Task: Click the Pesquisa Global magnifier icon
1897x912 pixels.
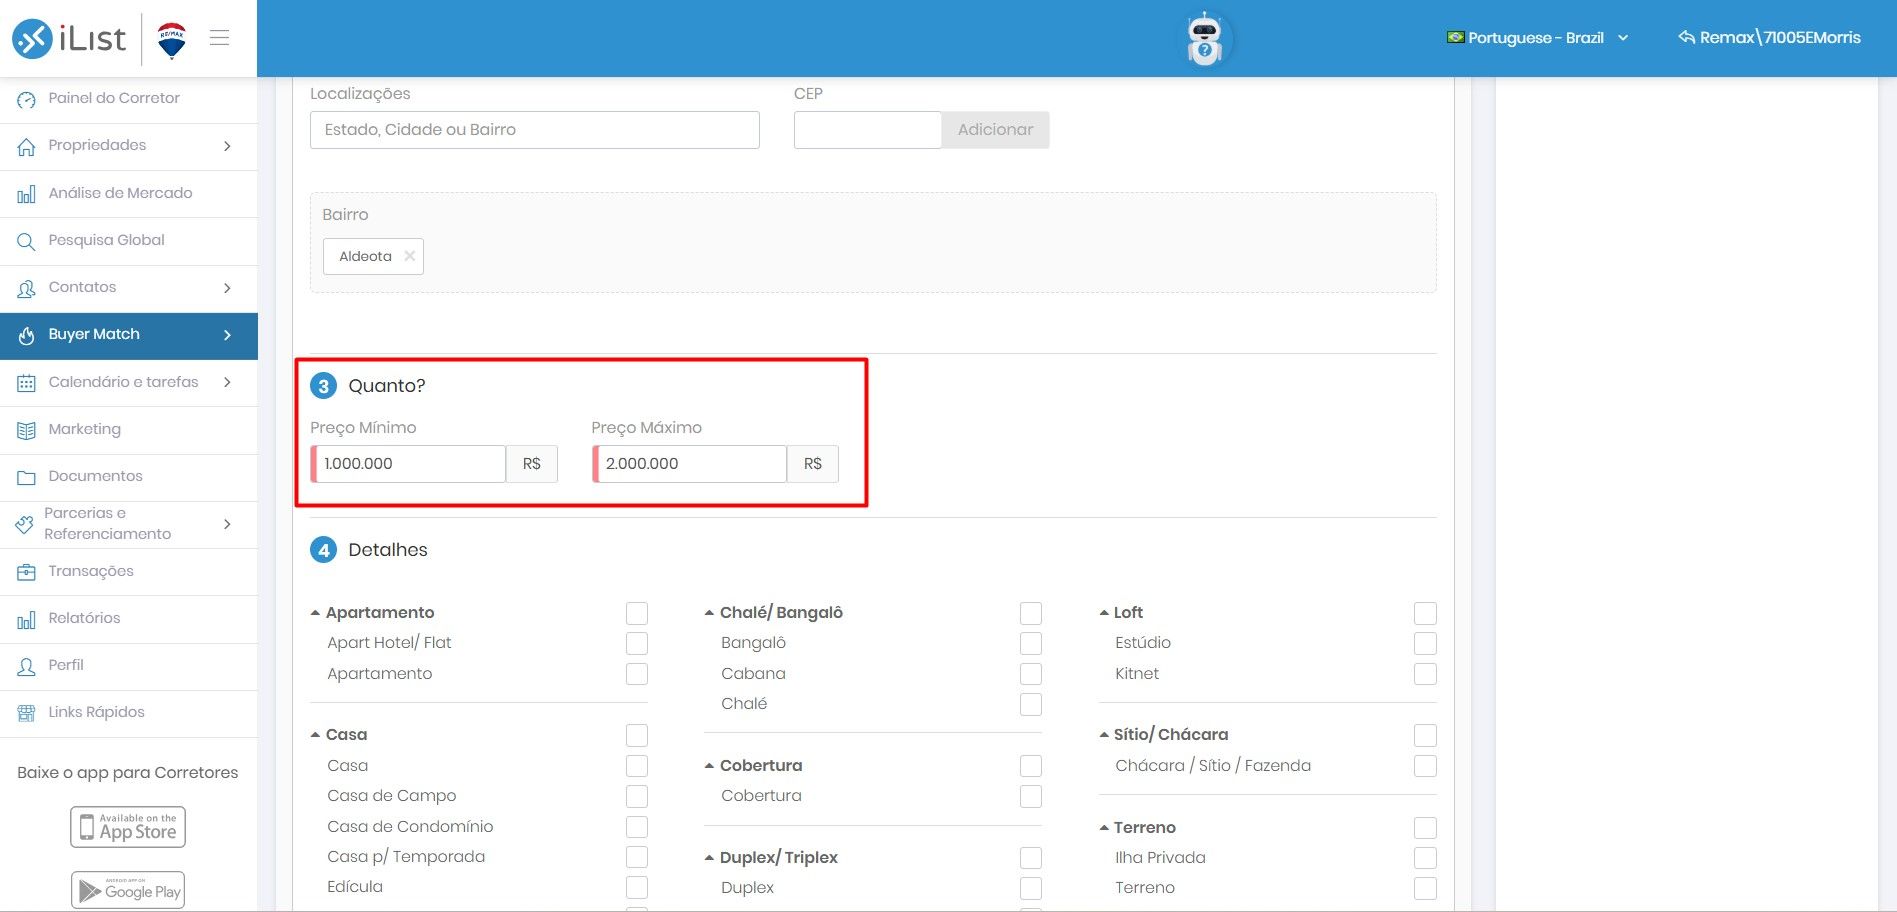Action: [x=27, y=241]
